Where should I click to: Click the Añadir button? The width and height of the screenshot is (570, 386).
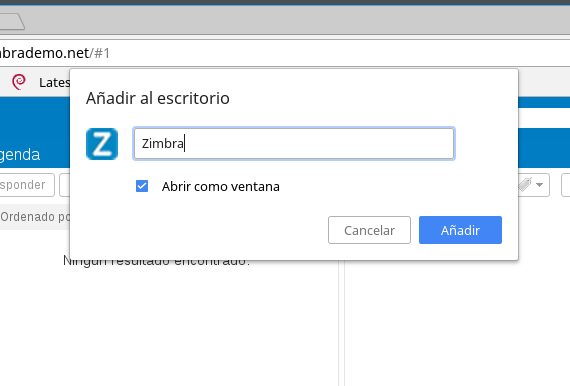[460, 230]
